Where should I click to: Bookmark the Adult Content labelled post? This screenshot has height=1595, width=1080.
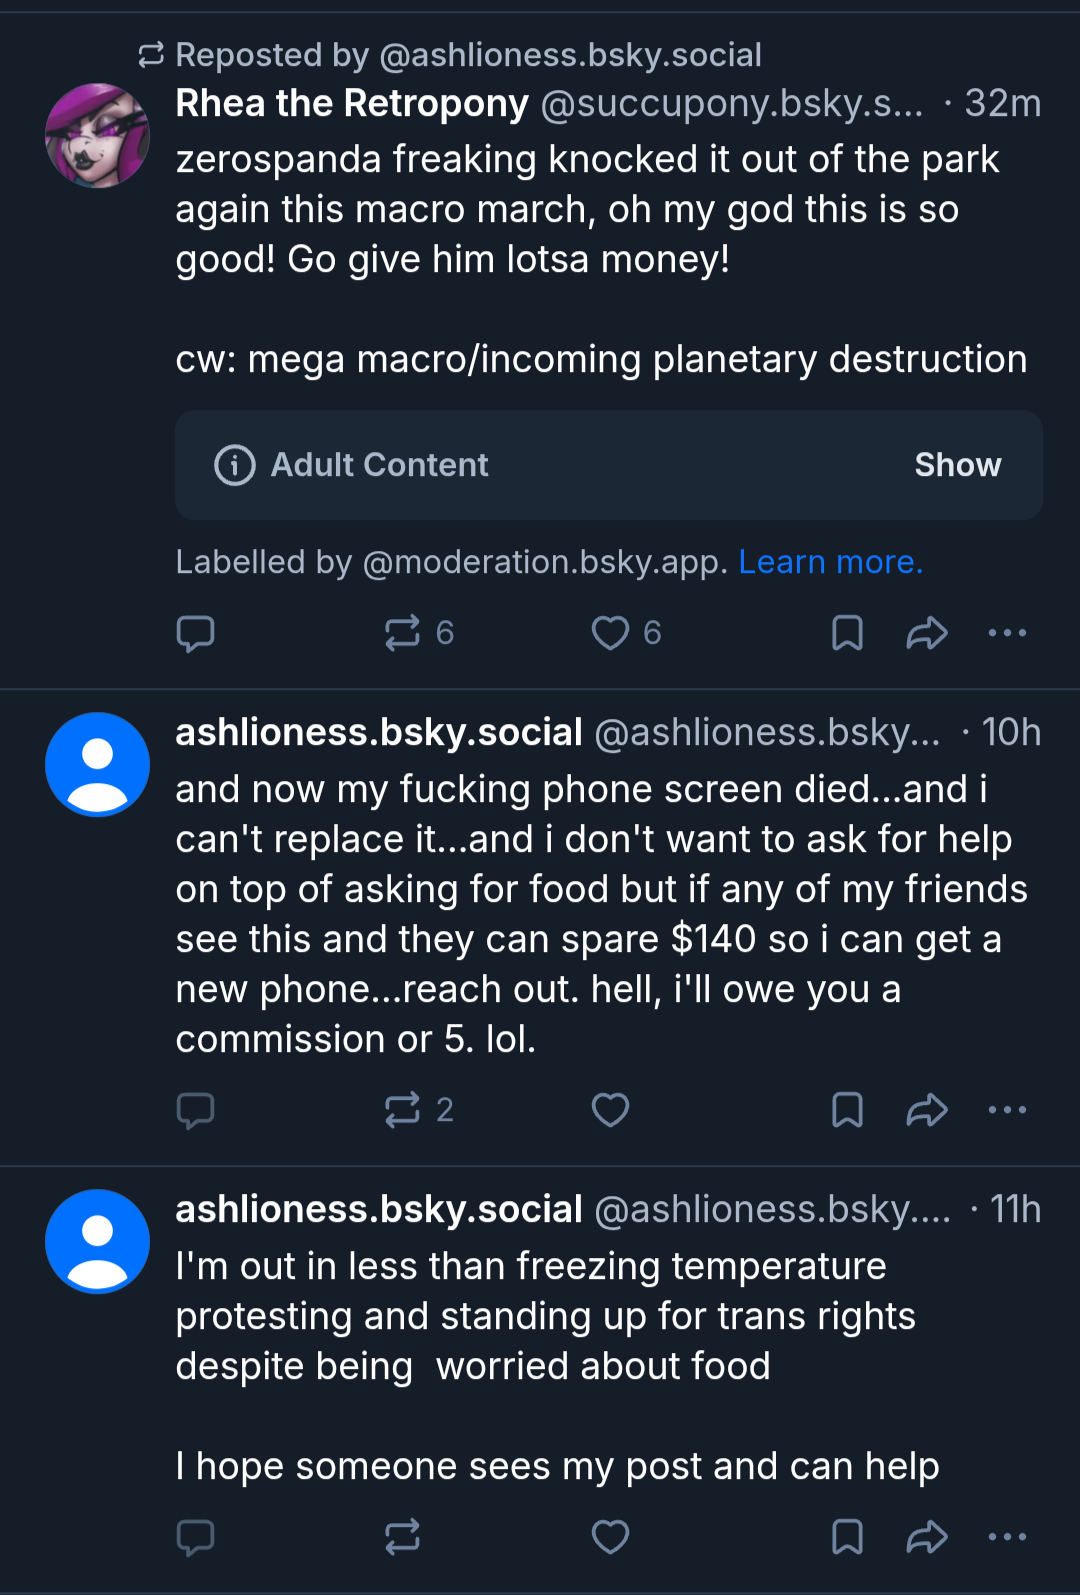[847, 633]
